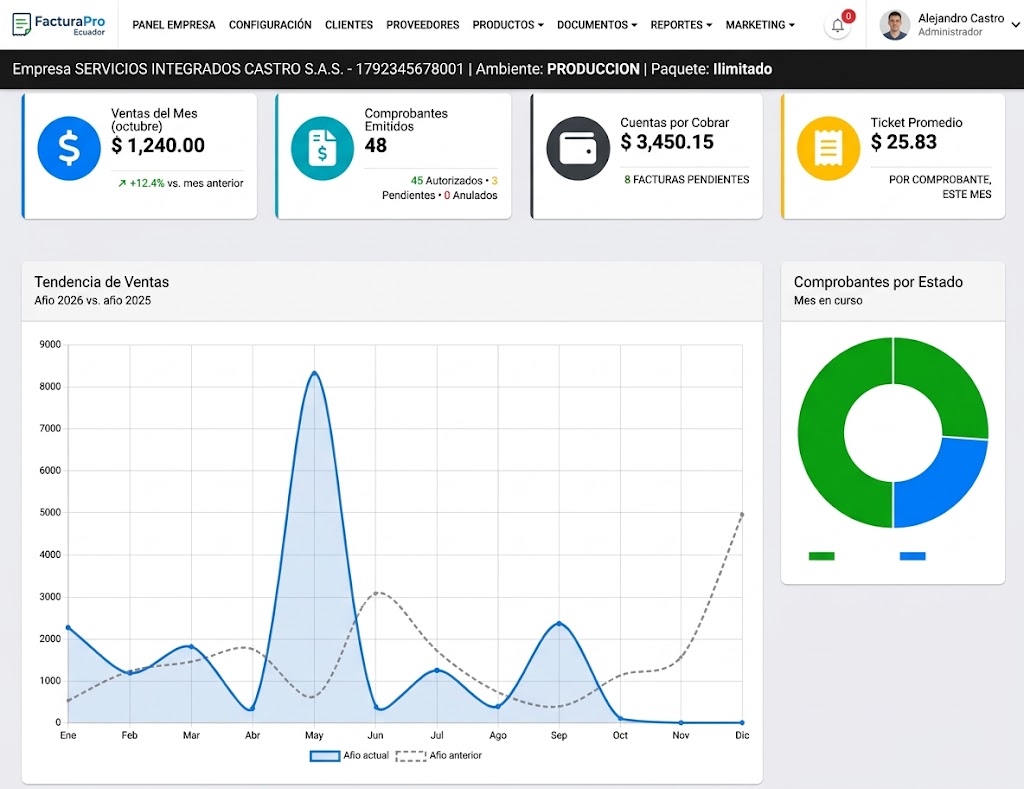This screenshot has height=789, width=1024.
Task: Toggle the green donut legend swatch
Action: click(x=822, y=556)
